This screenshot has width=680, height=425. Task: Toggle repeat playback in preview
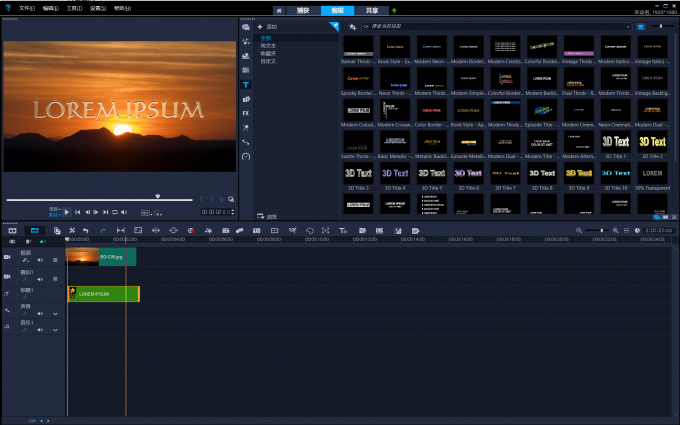pyautogui.click(x=115, y=212)
